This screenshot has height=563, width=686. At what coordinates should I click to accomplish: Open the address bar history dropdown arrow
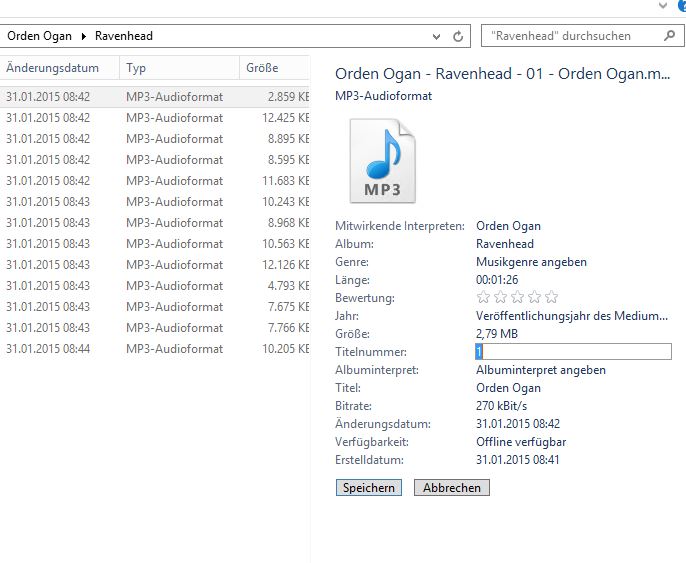click(436, 37)
